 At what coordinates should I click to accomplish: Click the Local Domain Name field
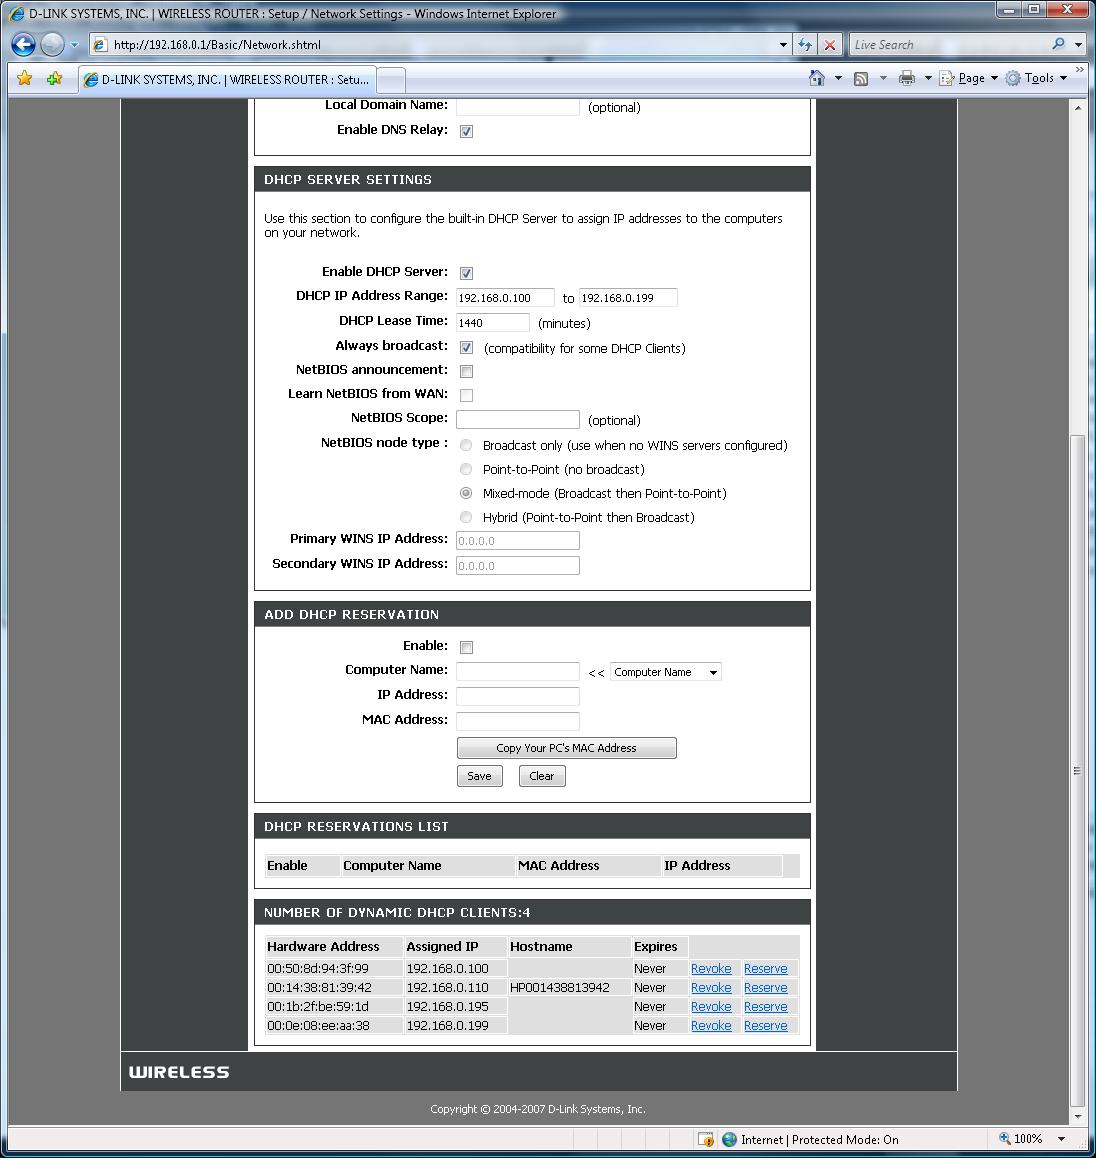(x=517, y=107)
